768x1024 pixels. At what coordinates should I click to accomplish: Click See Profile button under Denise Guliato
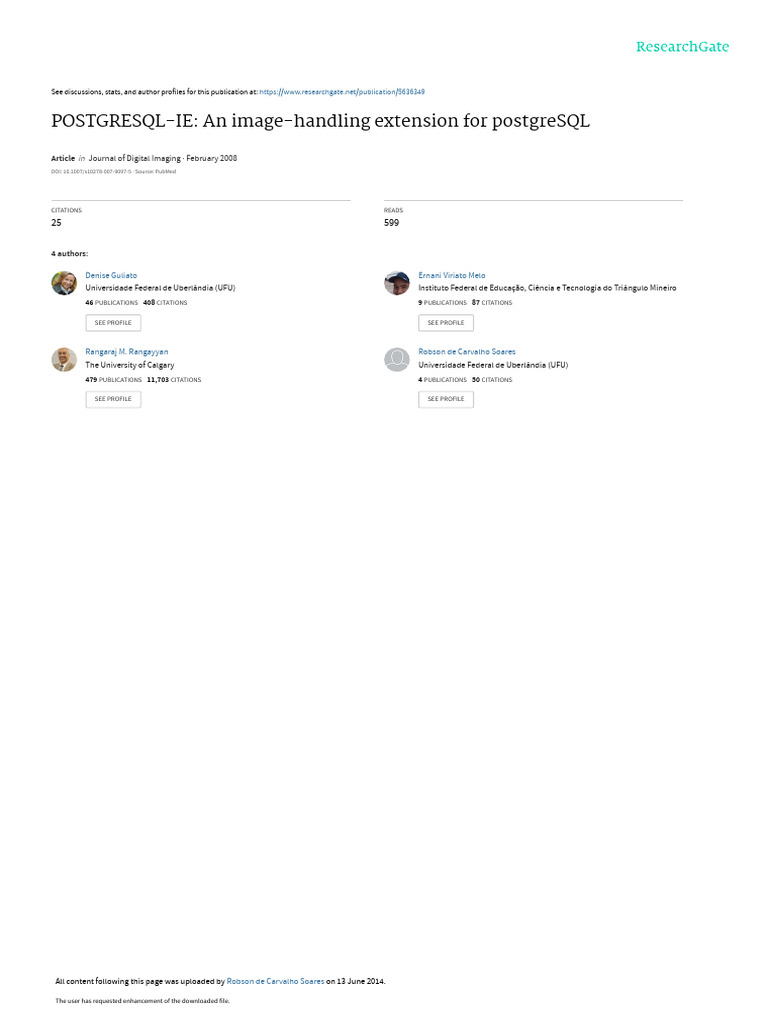coord(113,323)
